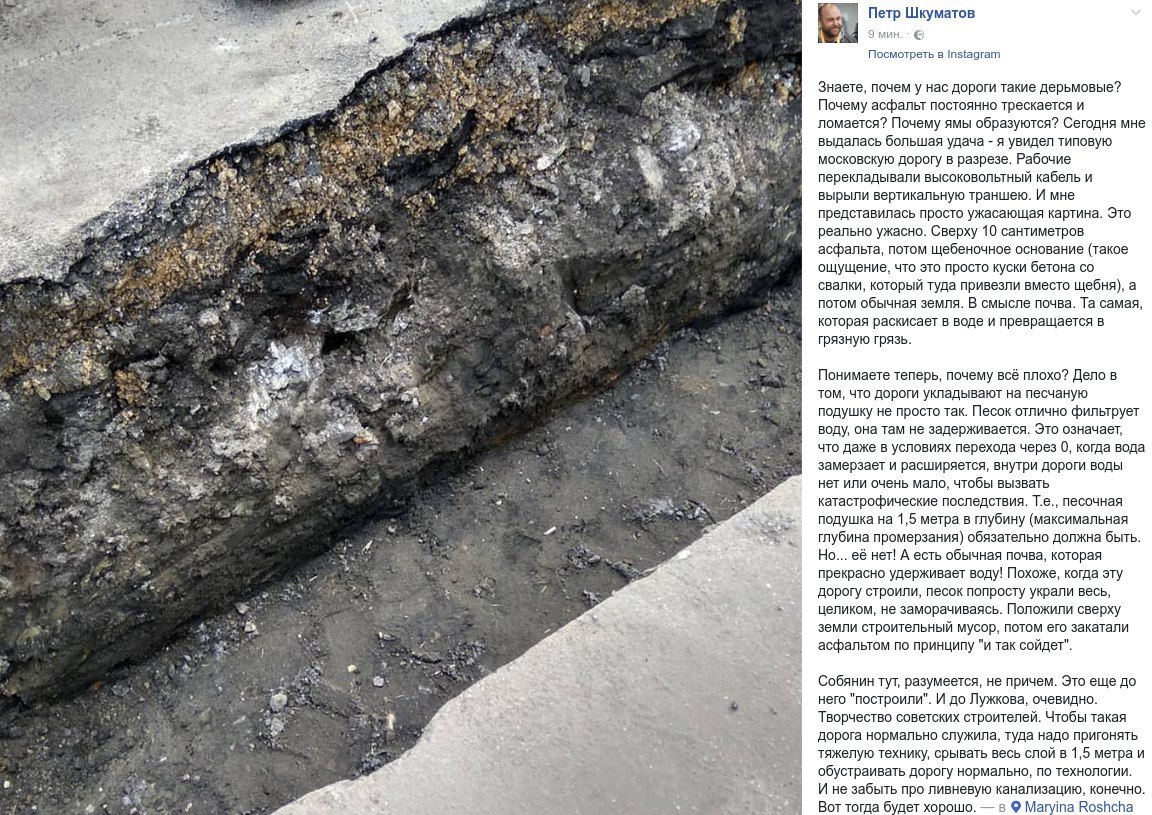The height and width of the screenshot is (815, 1152).
Task: Open the post options chevron menu
Action: (x=1136, y=13)
